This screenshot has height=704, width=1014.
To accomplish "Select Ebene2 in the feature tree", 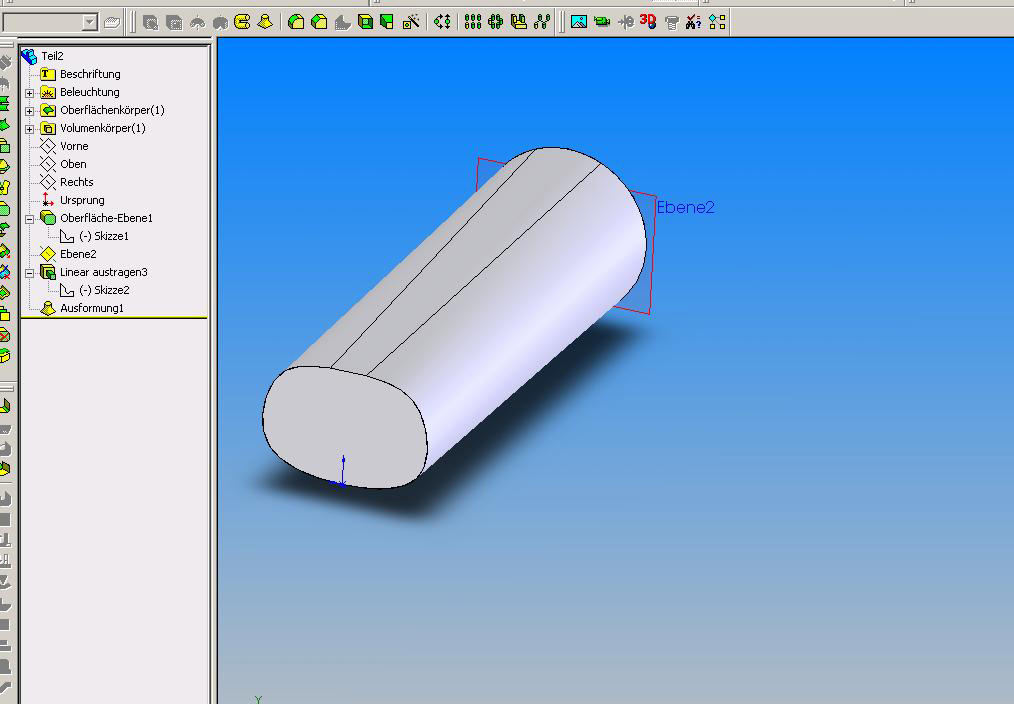I will coord(78,254).
